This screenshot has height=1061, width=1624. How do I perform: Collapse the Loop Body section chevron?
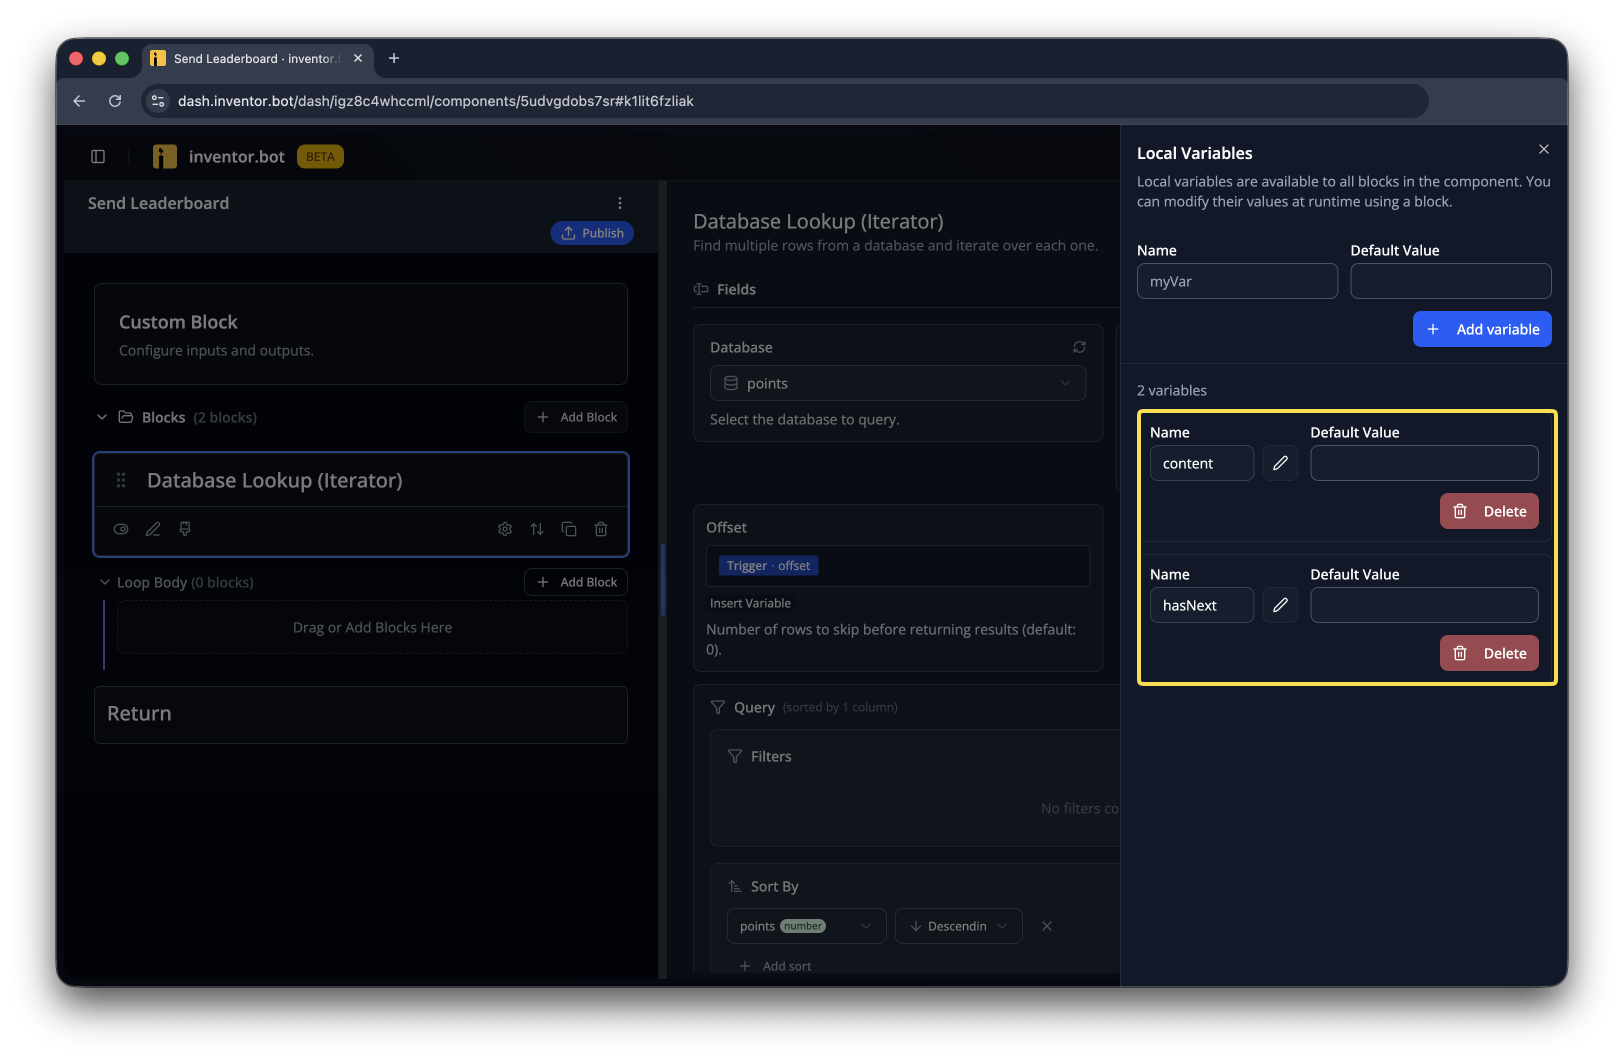click(x=105, y=582)
